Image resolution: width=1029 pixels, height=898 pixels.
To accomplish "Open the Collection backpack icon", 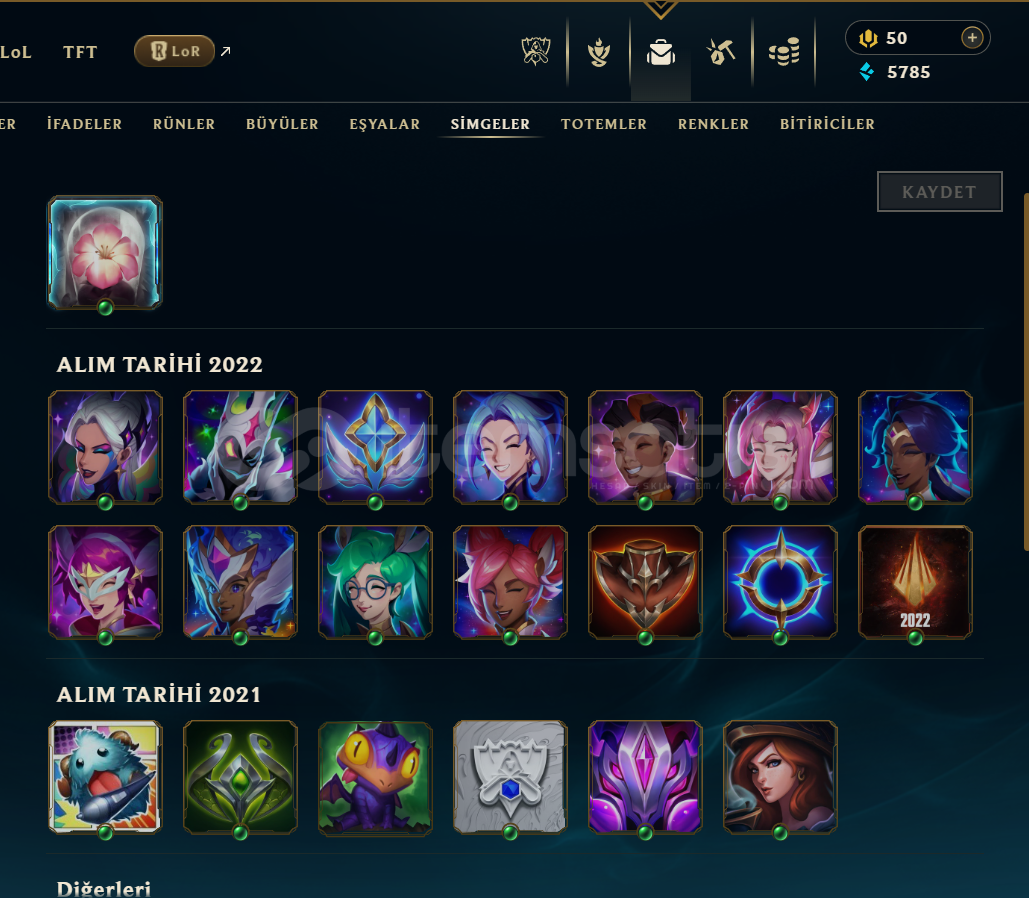I will (661, 53).
